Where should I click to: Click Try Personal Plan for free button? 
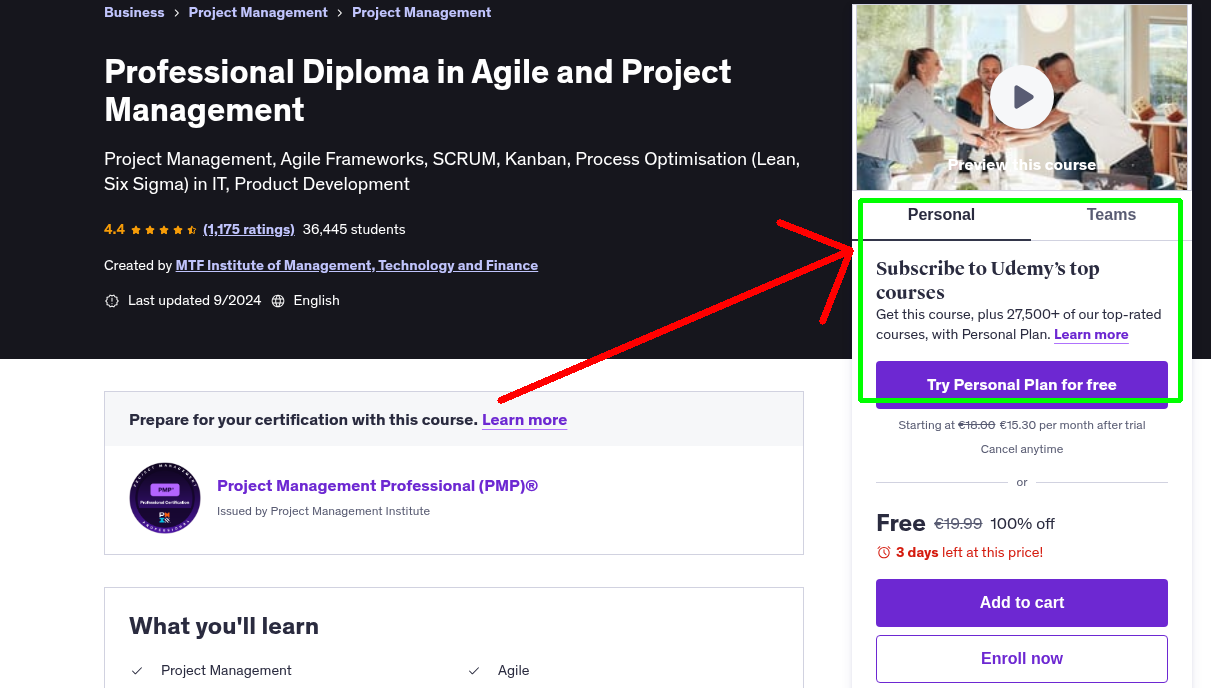(1022, 385)
